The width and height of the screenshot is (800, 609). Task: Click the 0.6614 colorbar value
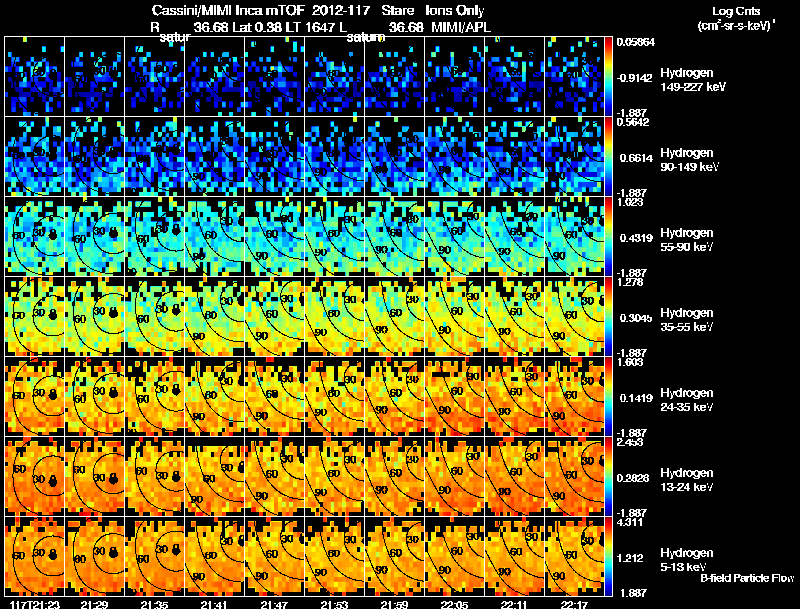coord(636,158)
